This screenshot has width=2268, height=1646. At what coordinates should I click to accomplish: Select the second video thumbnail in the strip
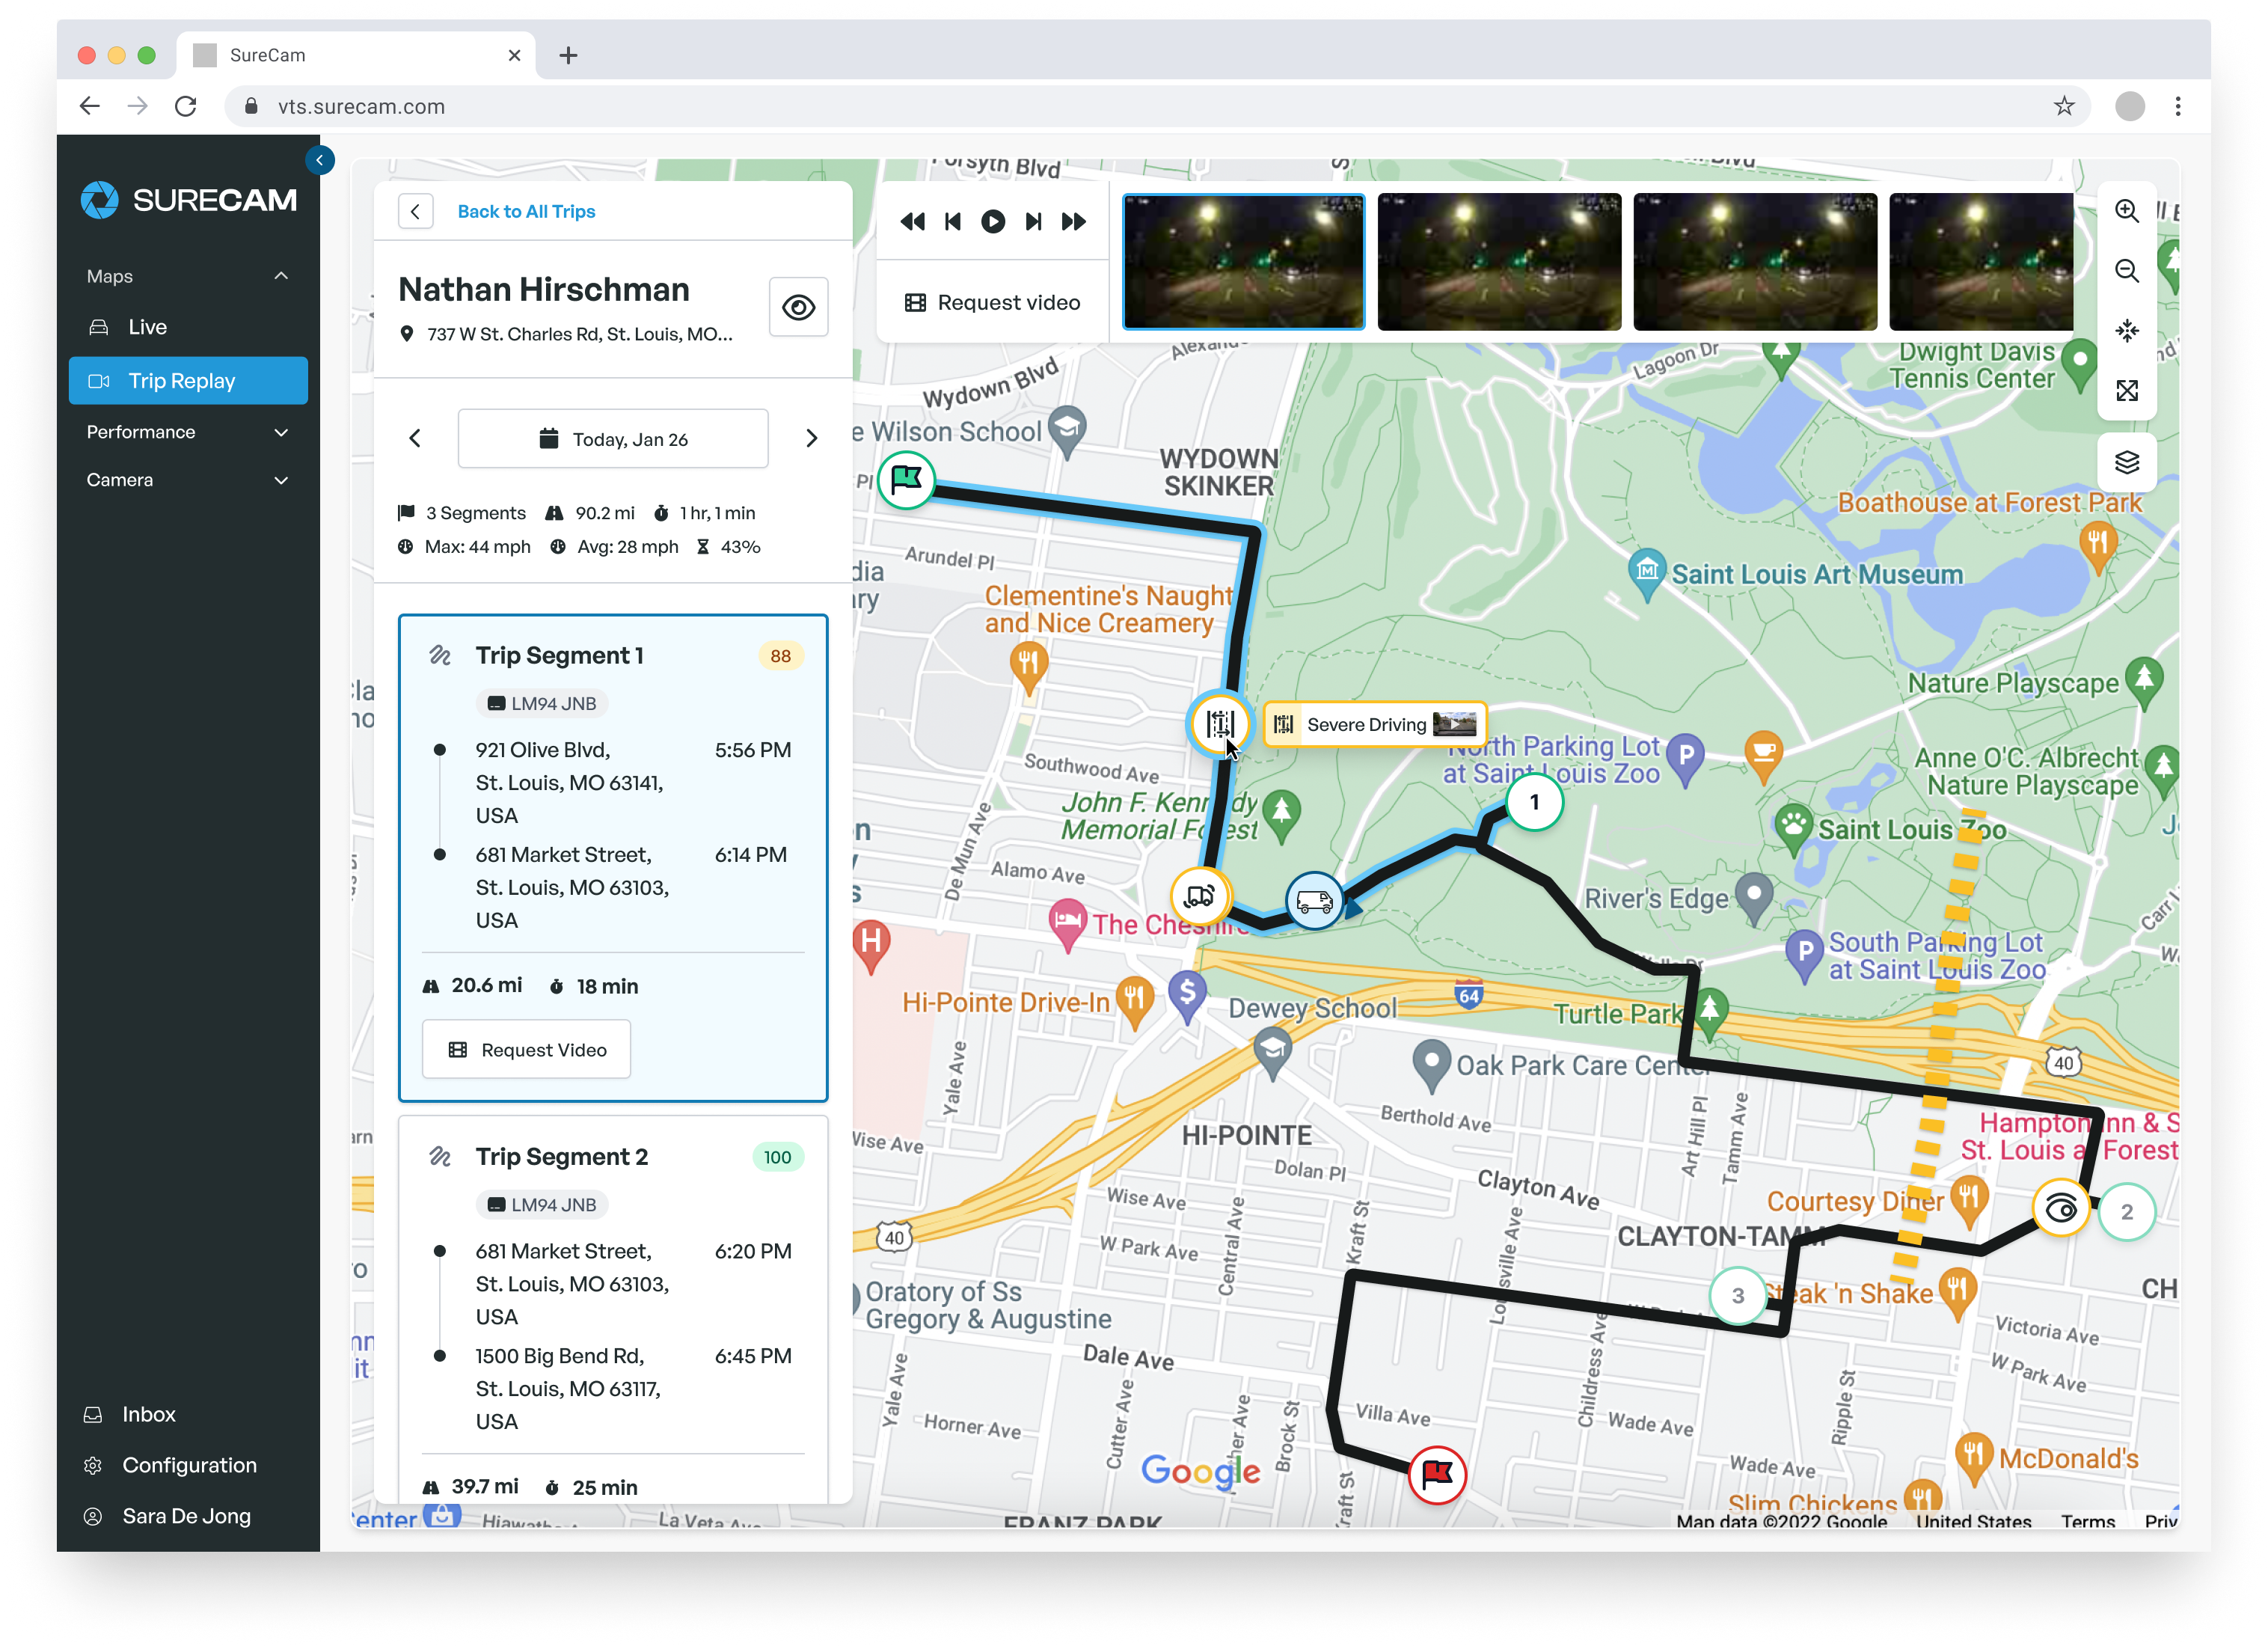tap(1498, 262)
